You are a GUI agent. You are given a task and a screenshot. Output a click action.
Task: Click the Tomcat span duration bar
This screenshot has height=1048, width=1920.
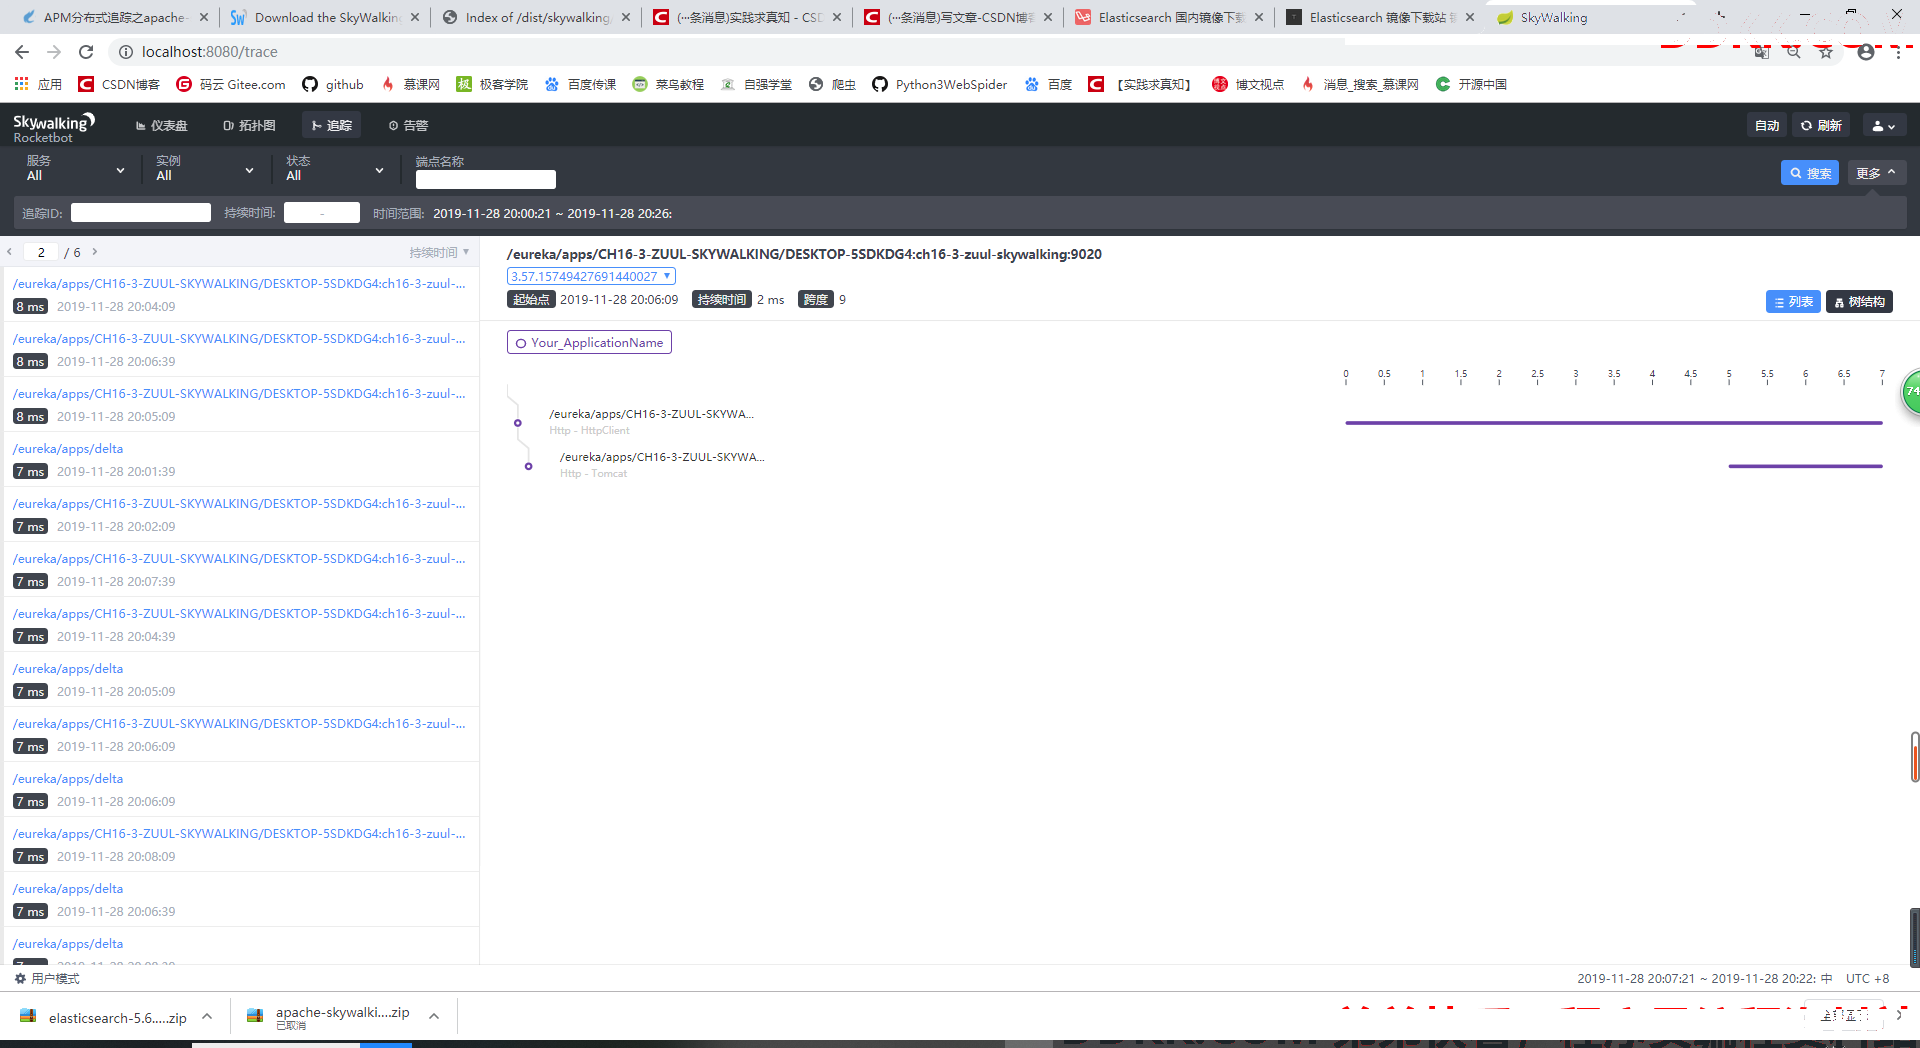point(1806,466)
